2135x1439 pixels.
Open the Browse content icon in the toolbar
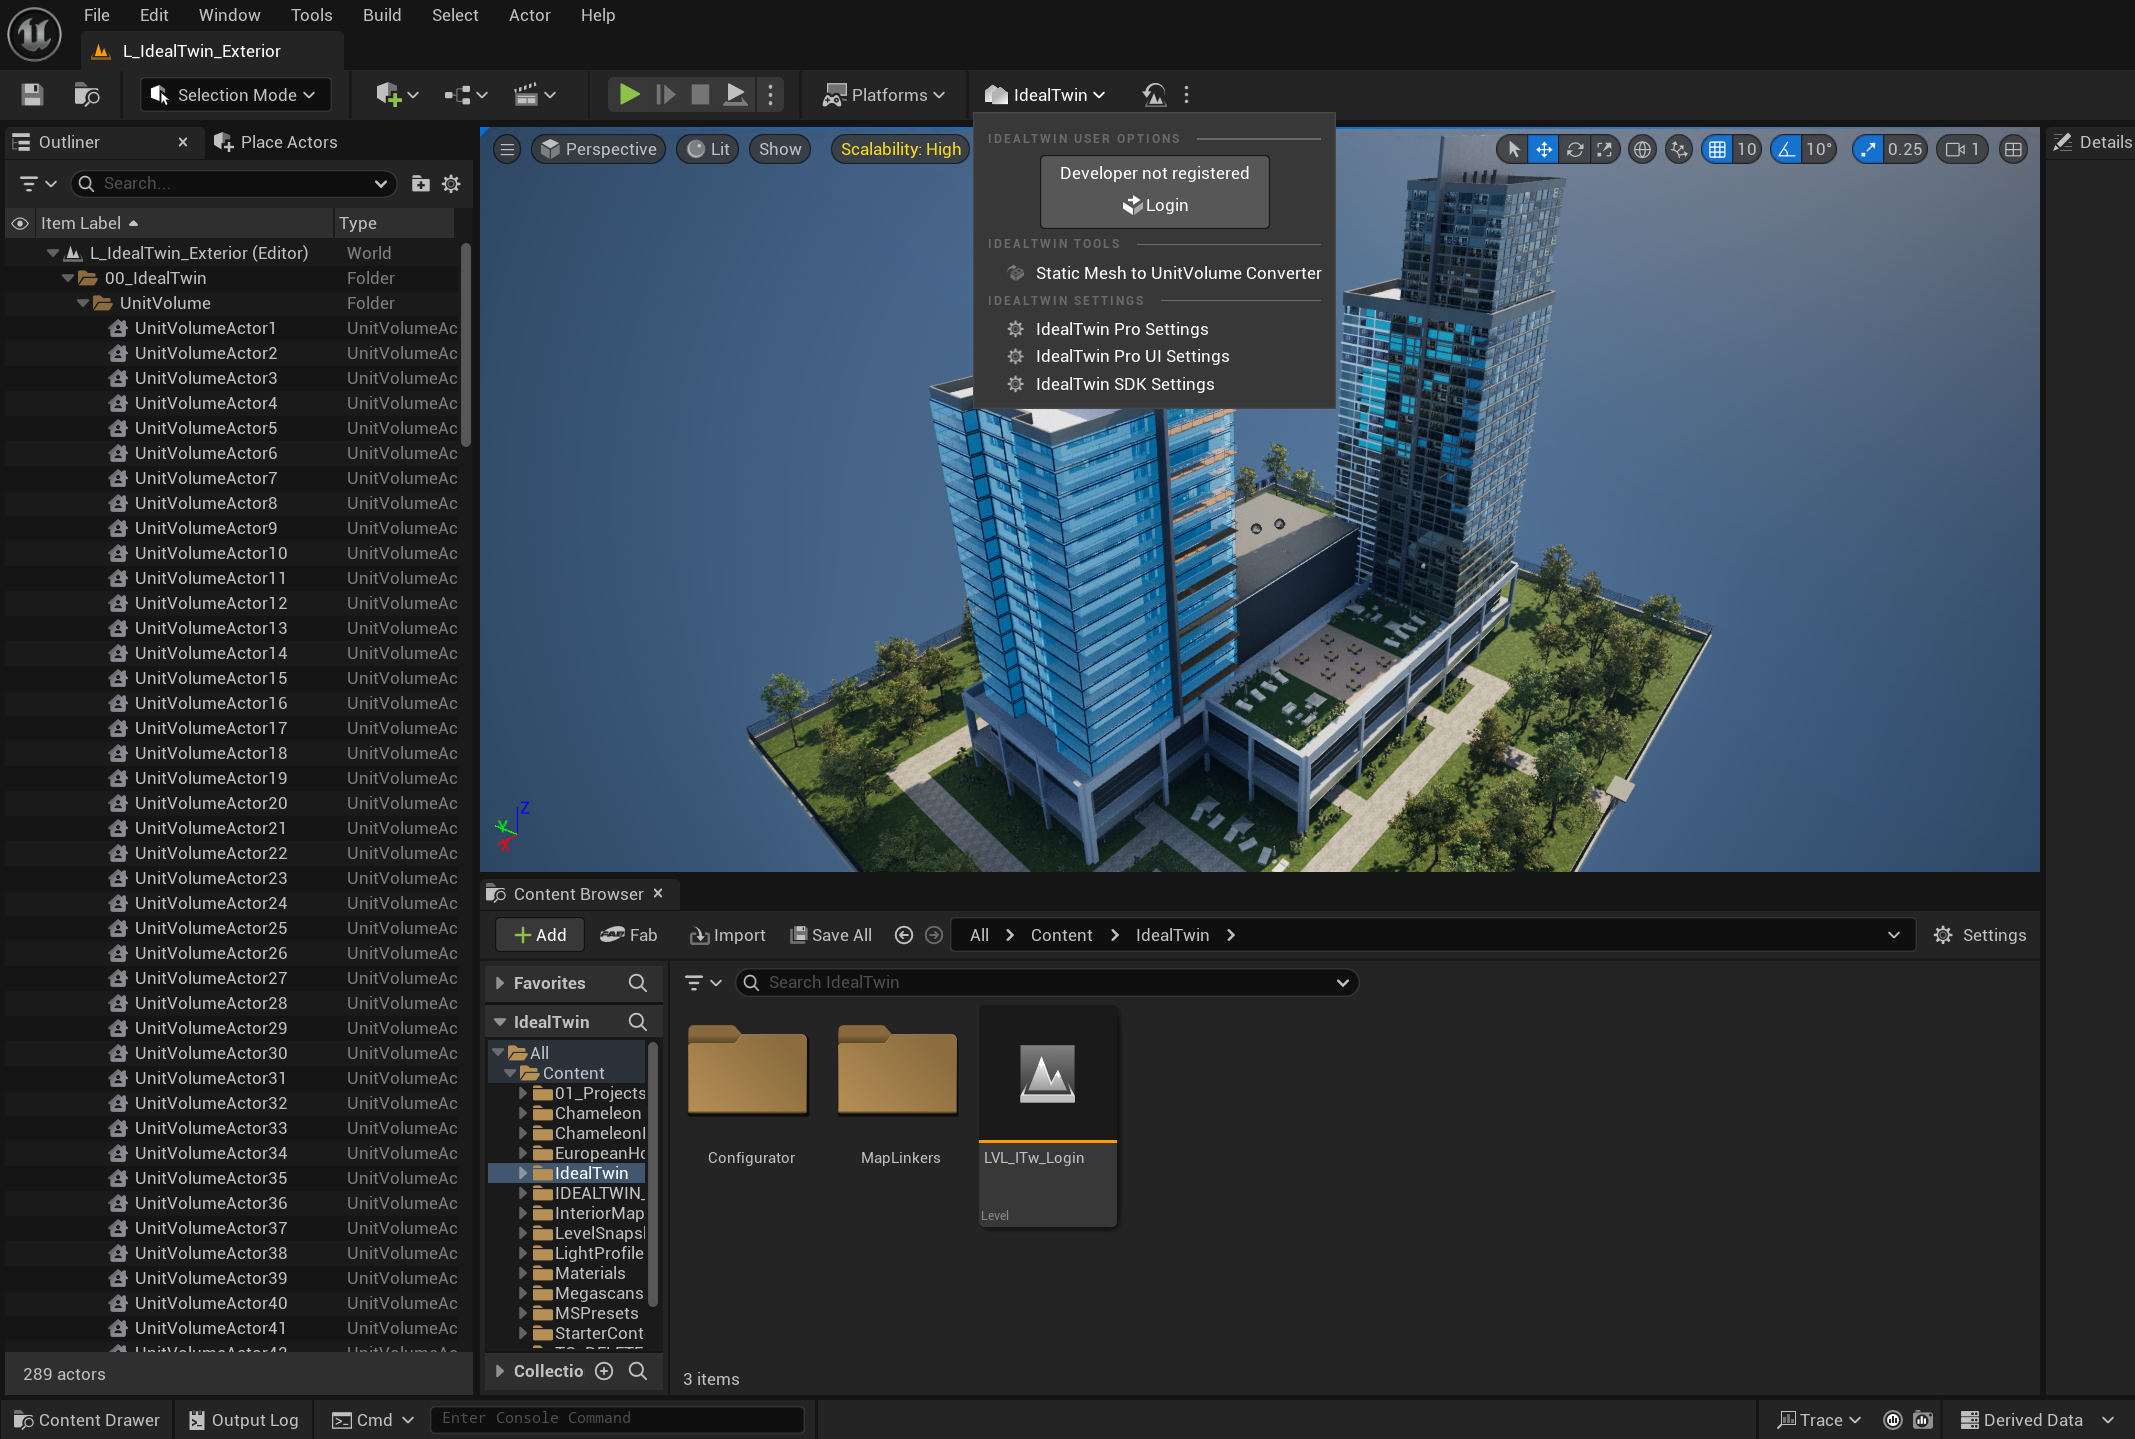pyautogui.click(x=87, y=95)
